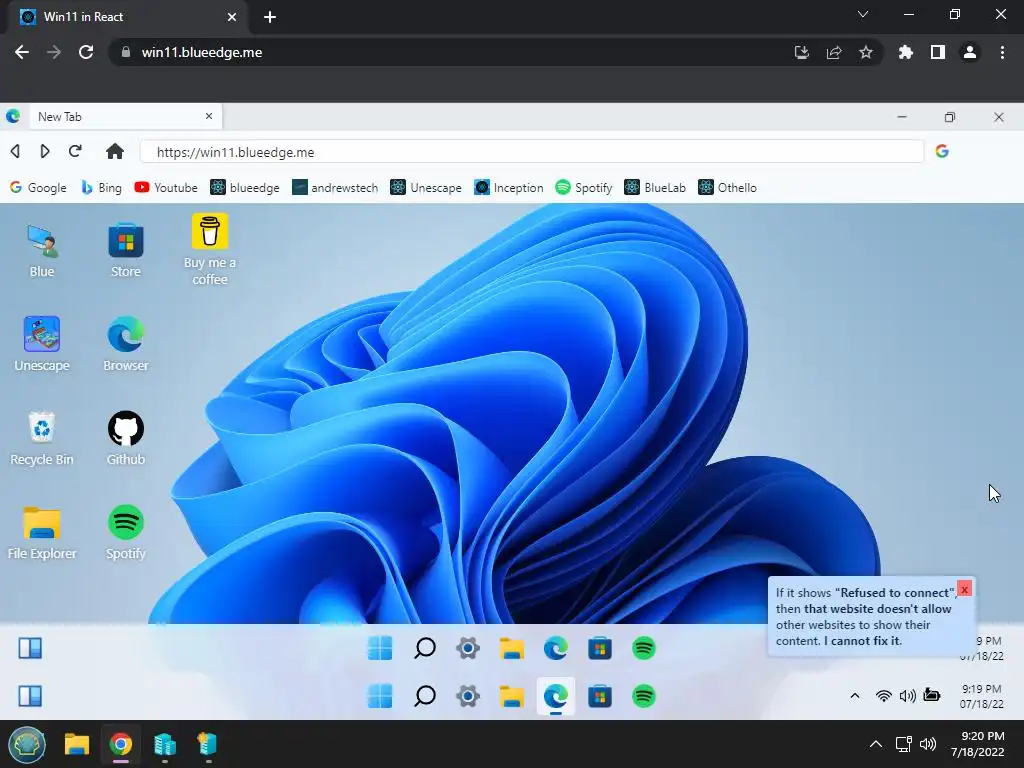This screenshot has height=768, width=1024.
Task: Open the Unescape bookmark
Action: click(x=426, y=188)
